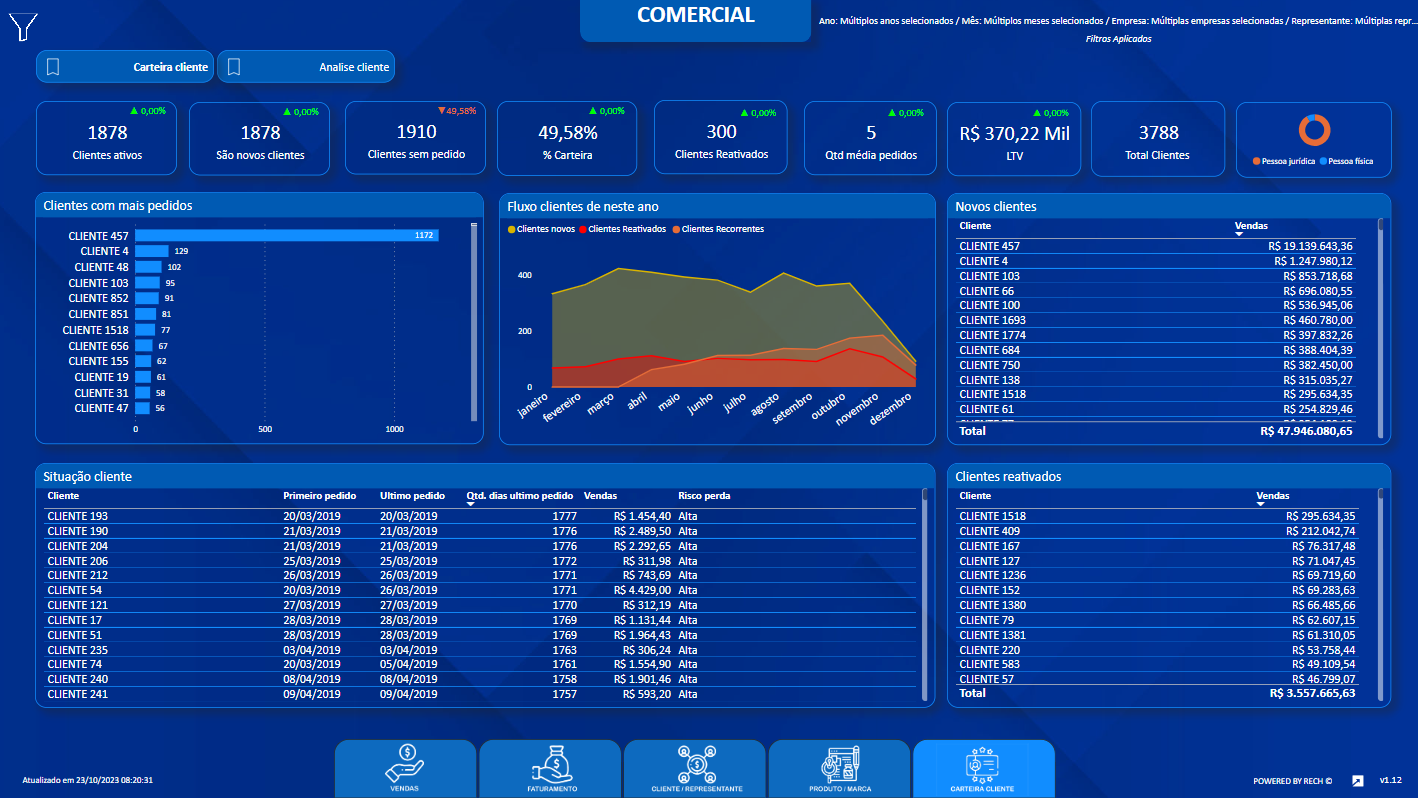The height and width of the screenshot is (798, 1418).
Task: Toggle the Clientes Recorrentes legend item
Action: [717, 229]
